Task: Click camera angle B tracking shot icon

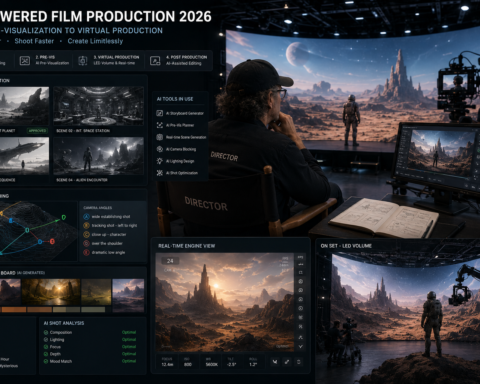Action: 86,226
